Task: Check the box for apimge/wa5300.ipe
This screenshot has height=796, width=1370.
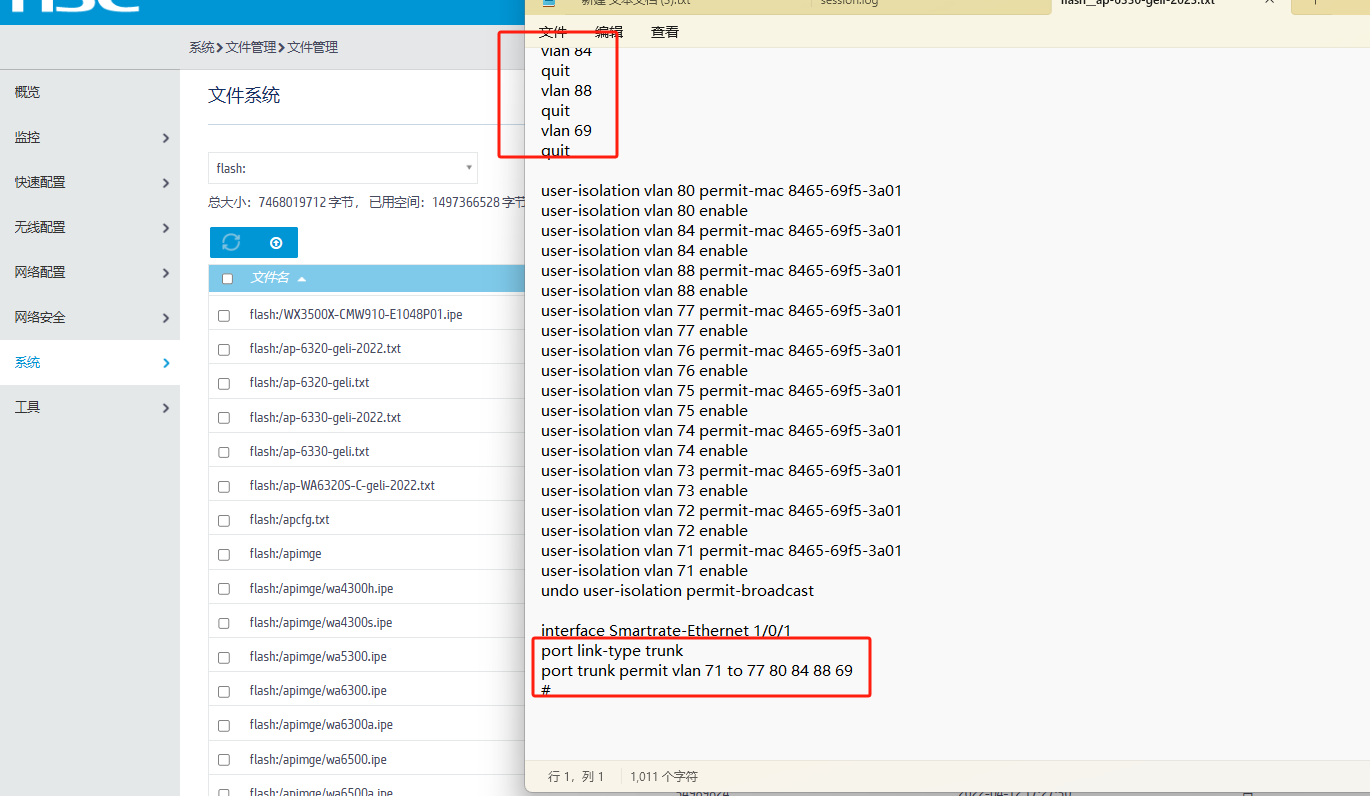Action: pyautogui.click(x=224, y=657)
